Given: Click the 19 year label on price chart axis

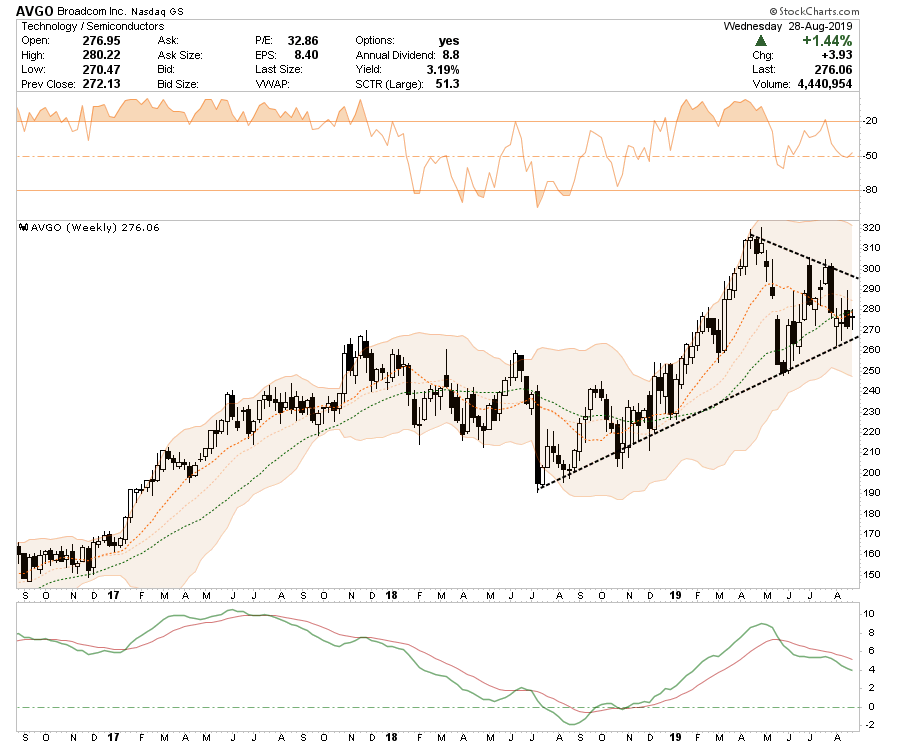Looking at the screenshot, I should [x=676, y=595].
